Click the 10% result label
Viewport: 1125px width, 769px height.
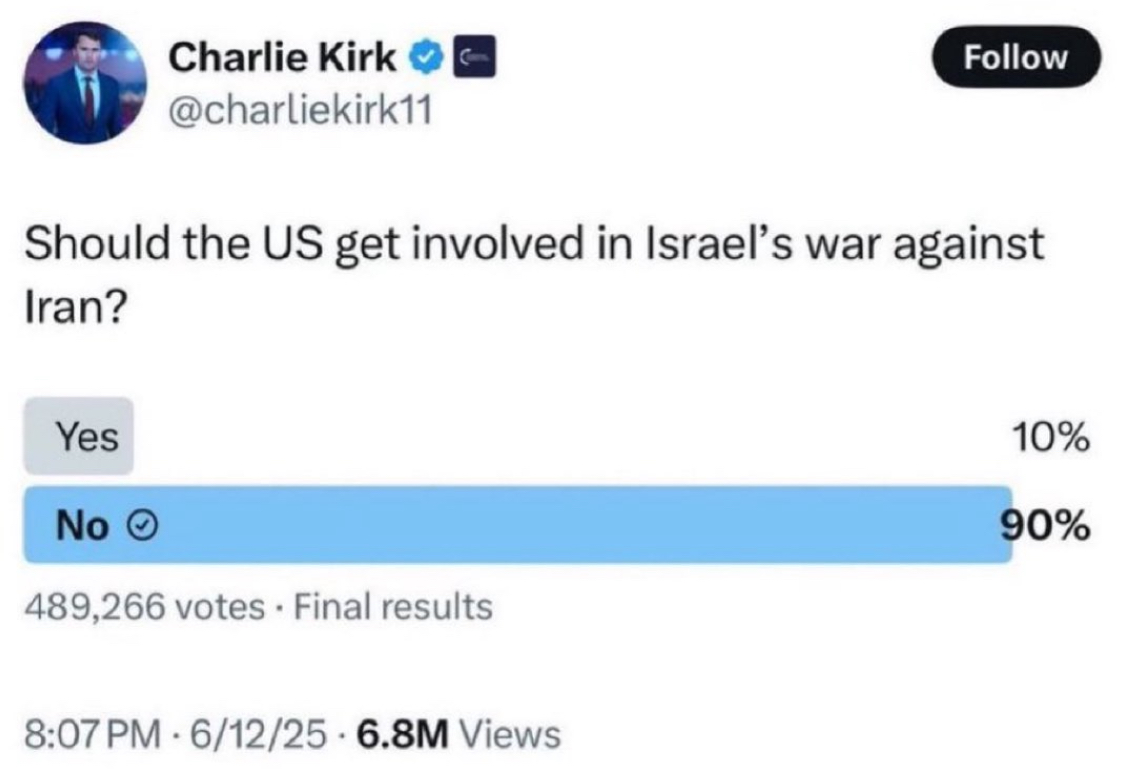coord(1051,438)
